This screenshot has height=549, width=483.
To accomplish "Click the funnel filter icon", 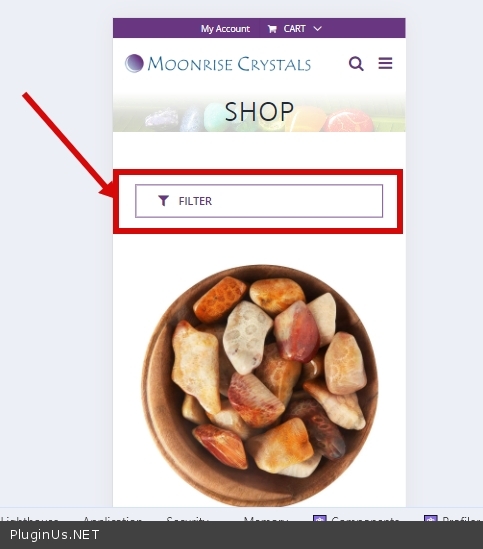I will [x=164, y=201].
